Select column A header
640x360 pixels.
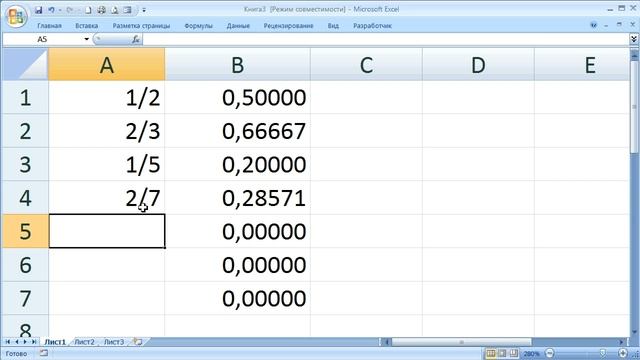coord(107,64)
